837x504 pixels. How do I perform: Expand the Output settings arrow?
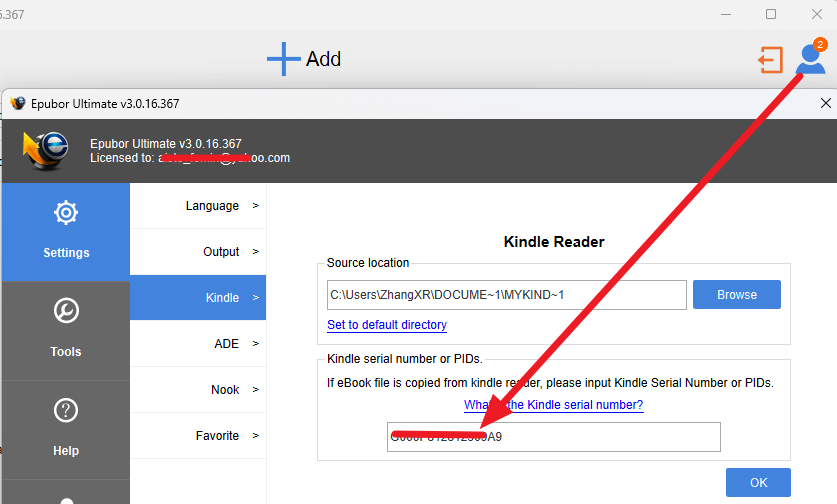(256, 251)
